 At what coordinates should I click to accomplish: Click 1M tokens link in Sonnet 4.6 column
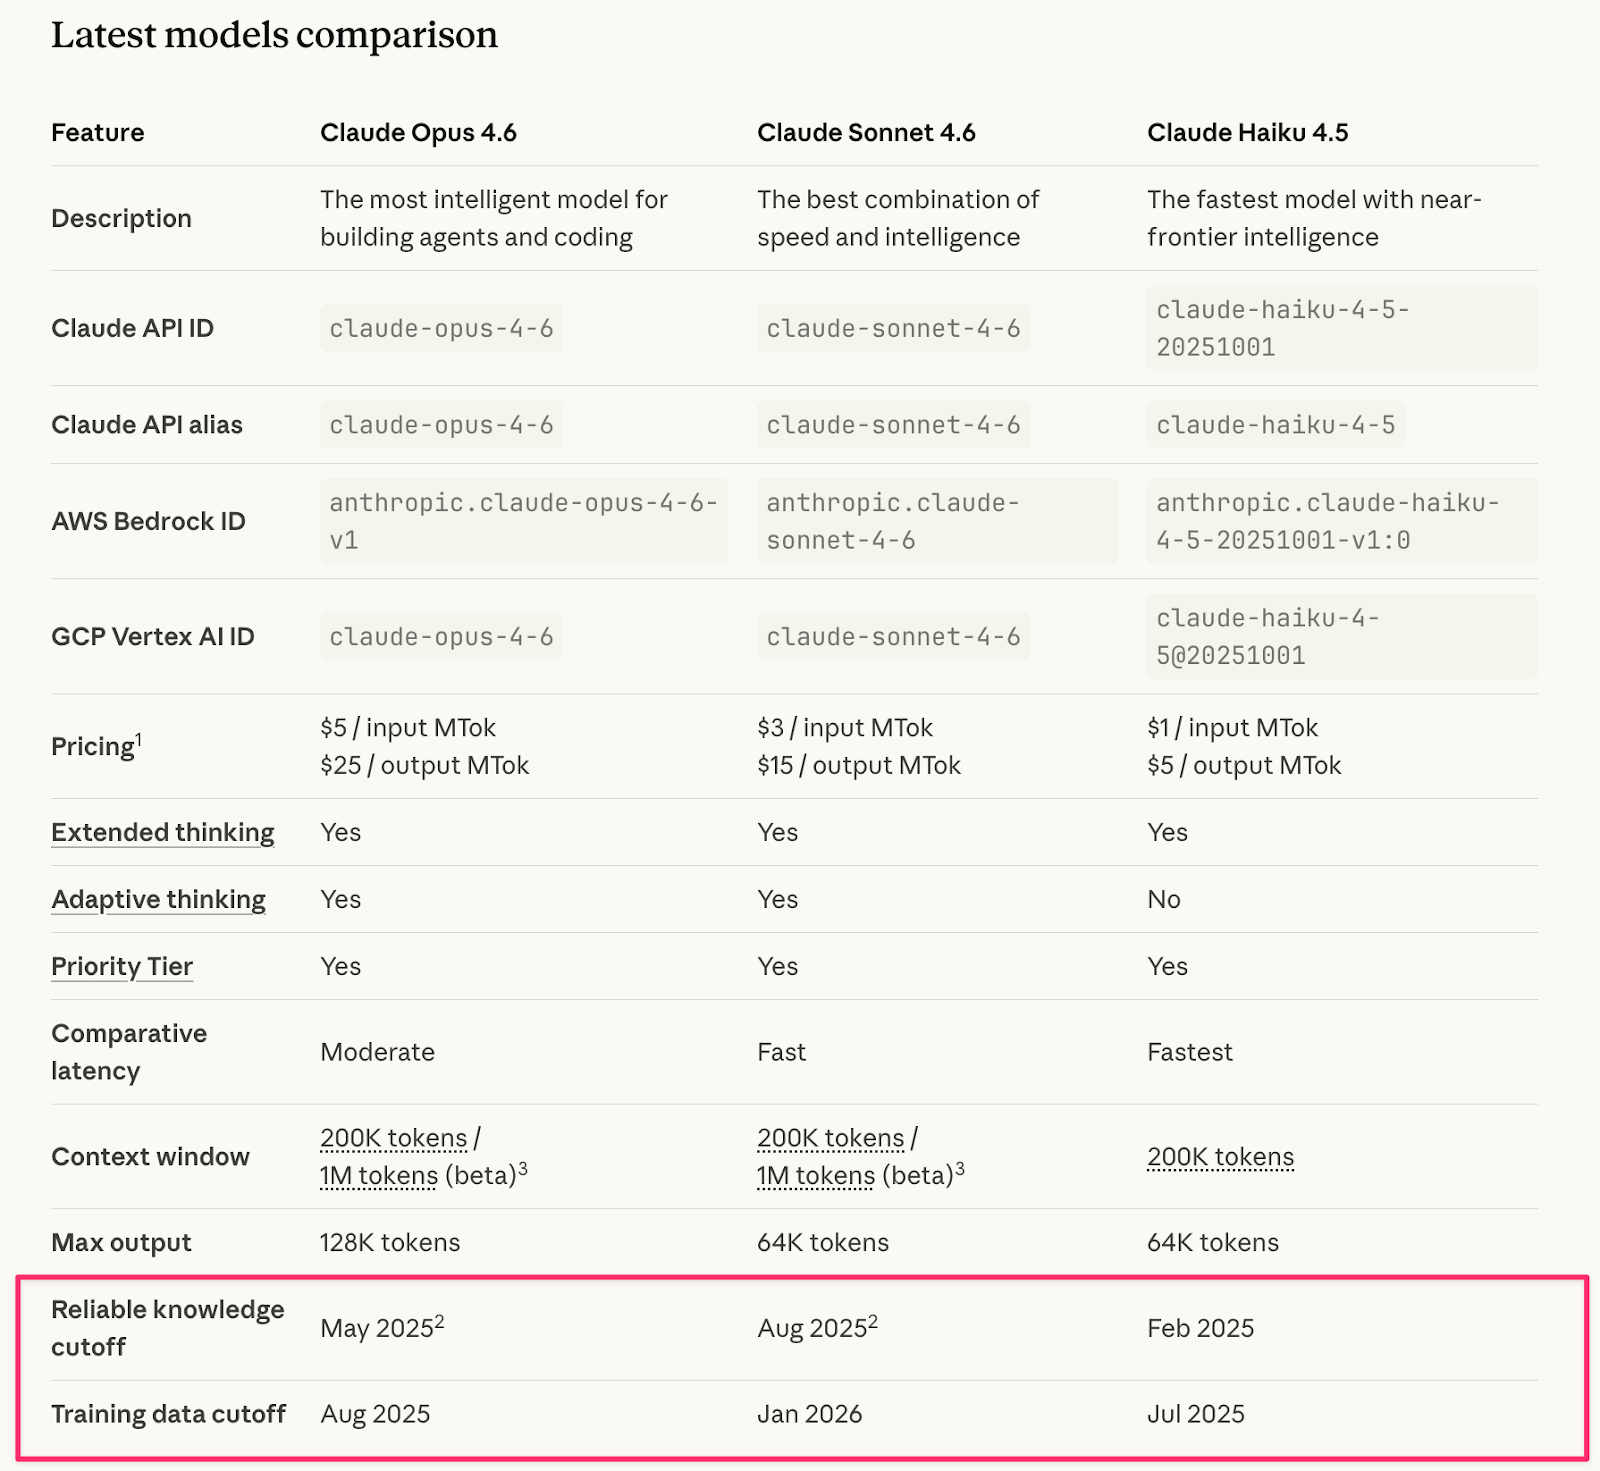815,1176
